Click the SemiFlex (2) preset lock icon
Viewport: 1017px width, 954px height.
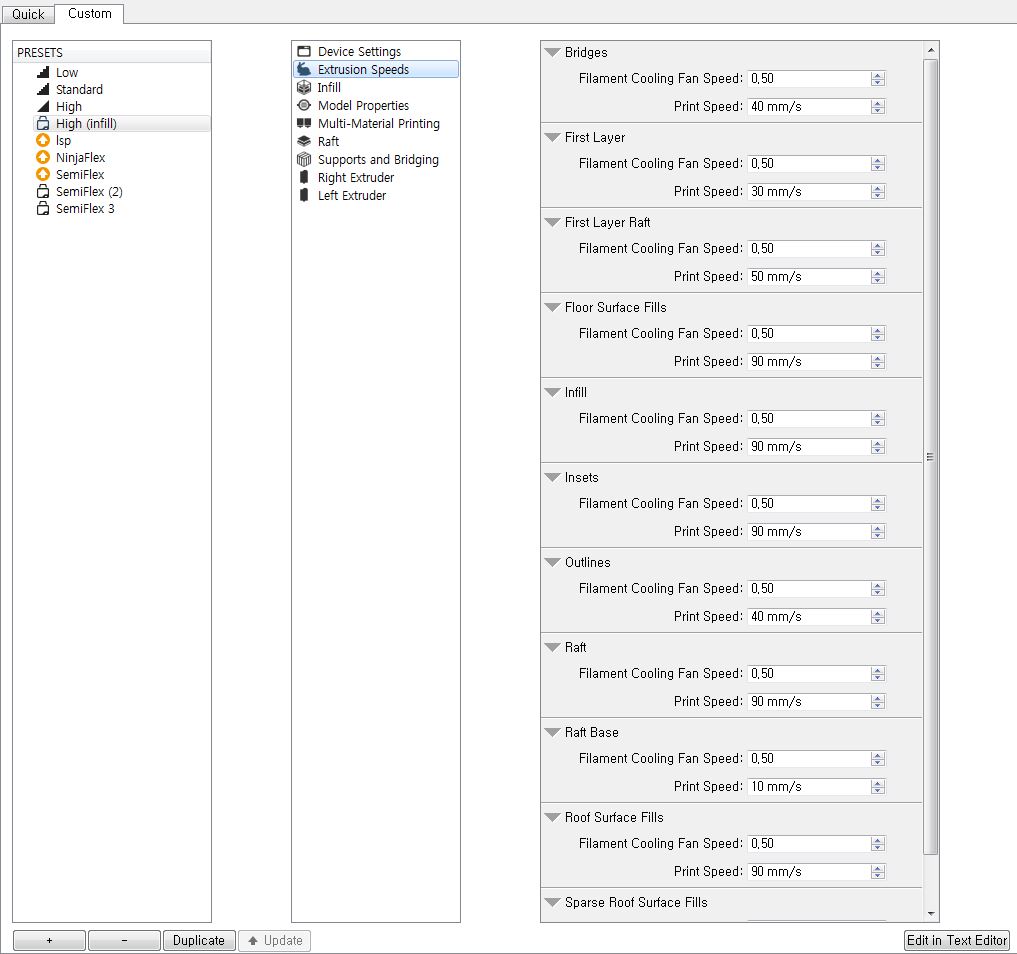coord(43,191)
